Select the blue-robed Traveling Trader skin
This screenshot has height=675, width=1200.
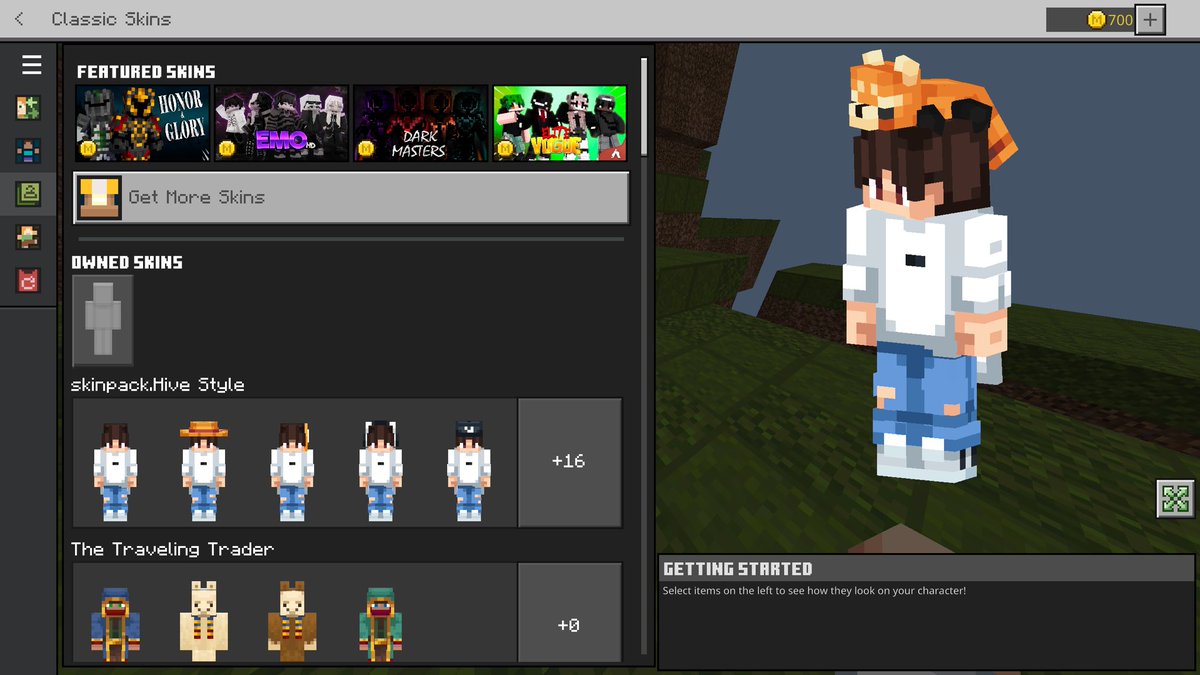pyautogui.click(x=115, y=623)
